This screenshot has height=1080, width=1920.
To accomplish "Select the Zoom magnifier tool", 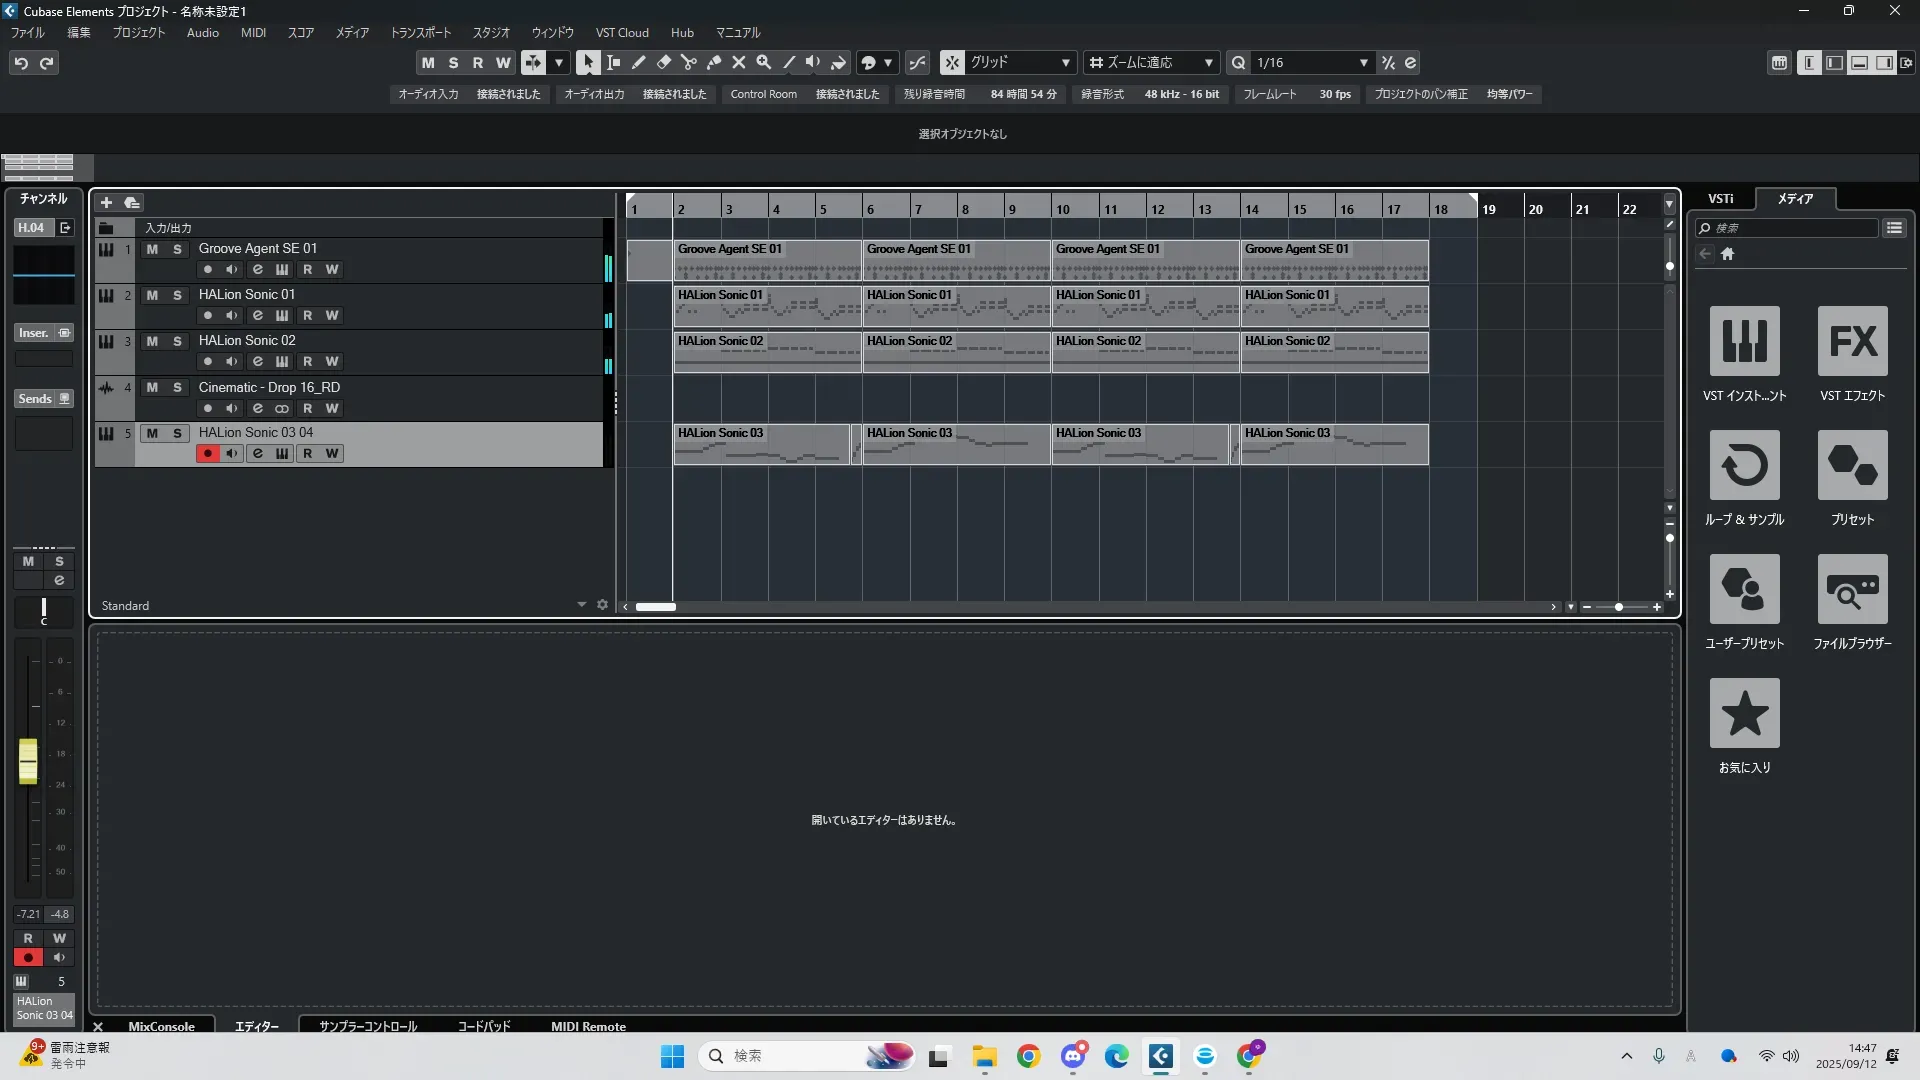I will click(x=763, y=63).
